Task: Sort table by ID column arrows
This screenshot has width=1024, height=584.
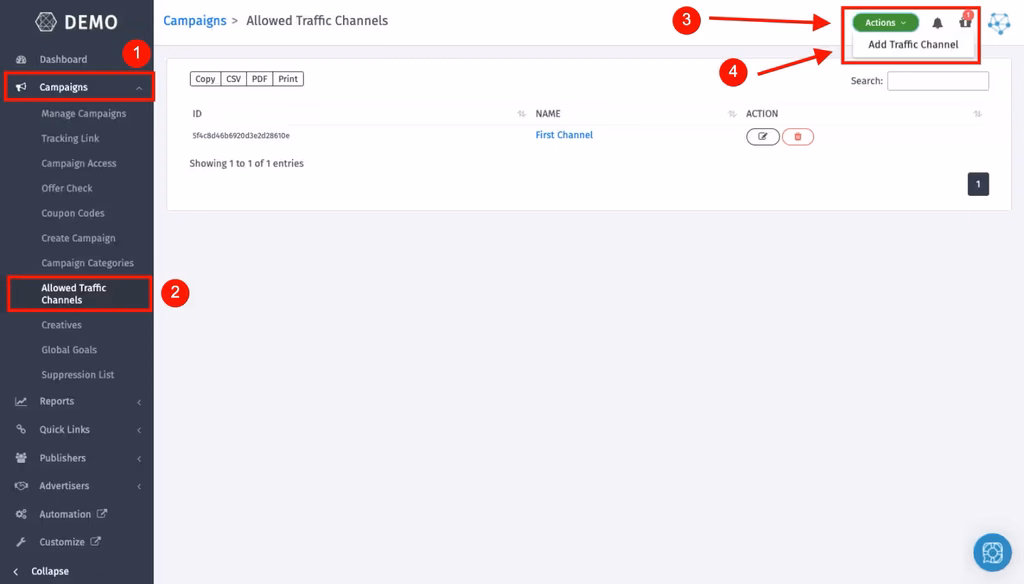Action: pyautogui.click(x=521, y=114)
